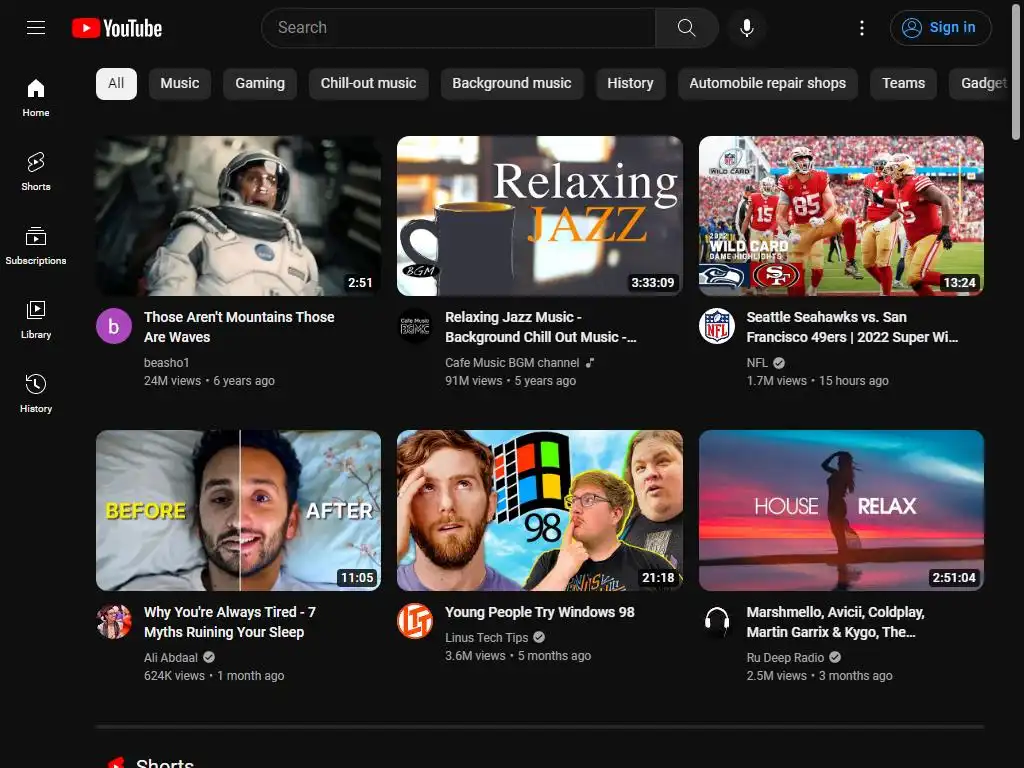Play the Interstellar astronaut video thumbnail

[238, 216]
